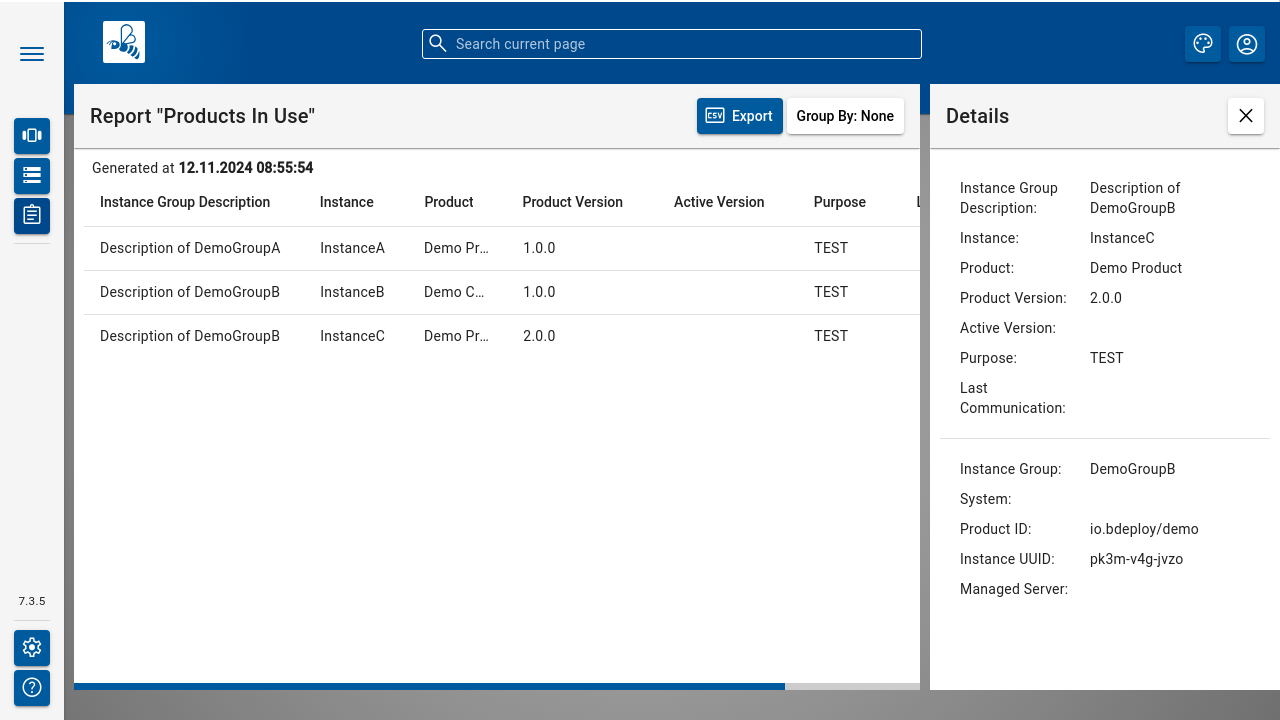Click the generated timestamp 12.11.2024 08:55:54
Image resolution: width=1280 pixels, height=720 pixels.
(x=246, y=168)
